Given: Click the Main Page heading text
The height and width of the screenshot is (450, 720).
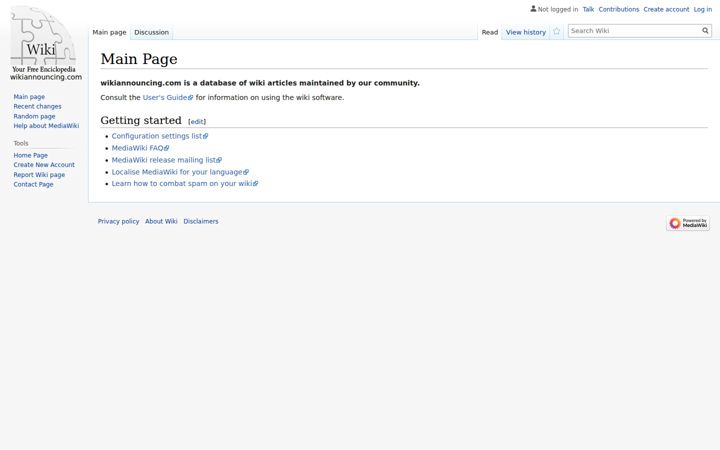Looking at the screenshot, I should click(139, 59).
